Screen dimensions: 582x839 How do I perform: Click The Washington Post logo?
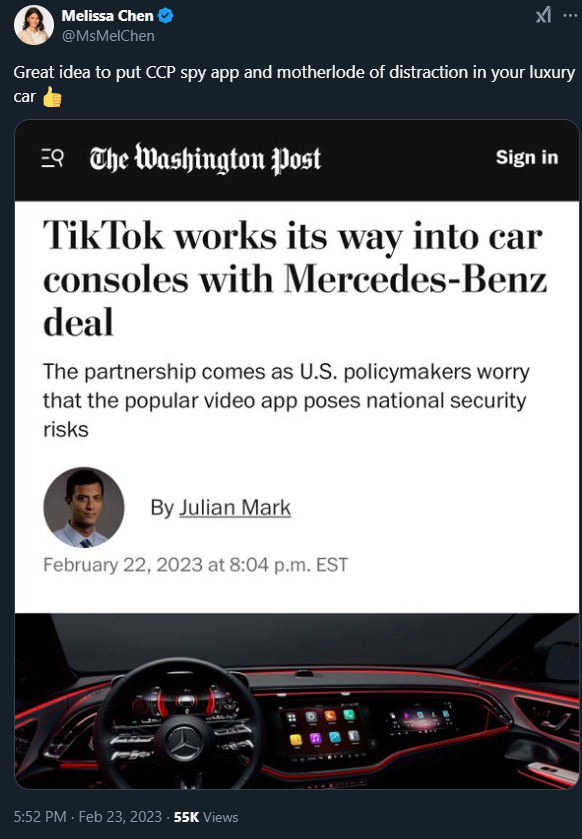tap(205, 159)
